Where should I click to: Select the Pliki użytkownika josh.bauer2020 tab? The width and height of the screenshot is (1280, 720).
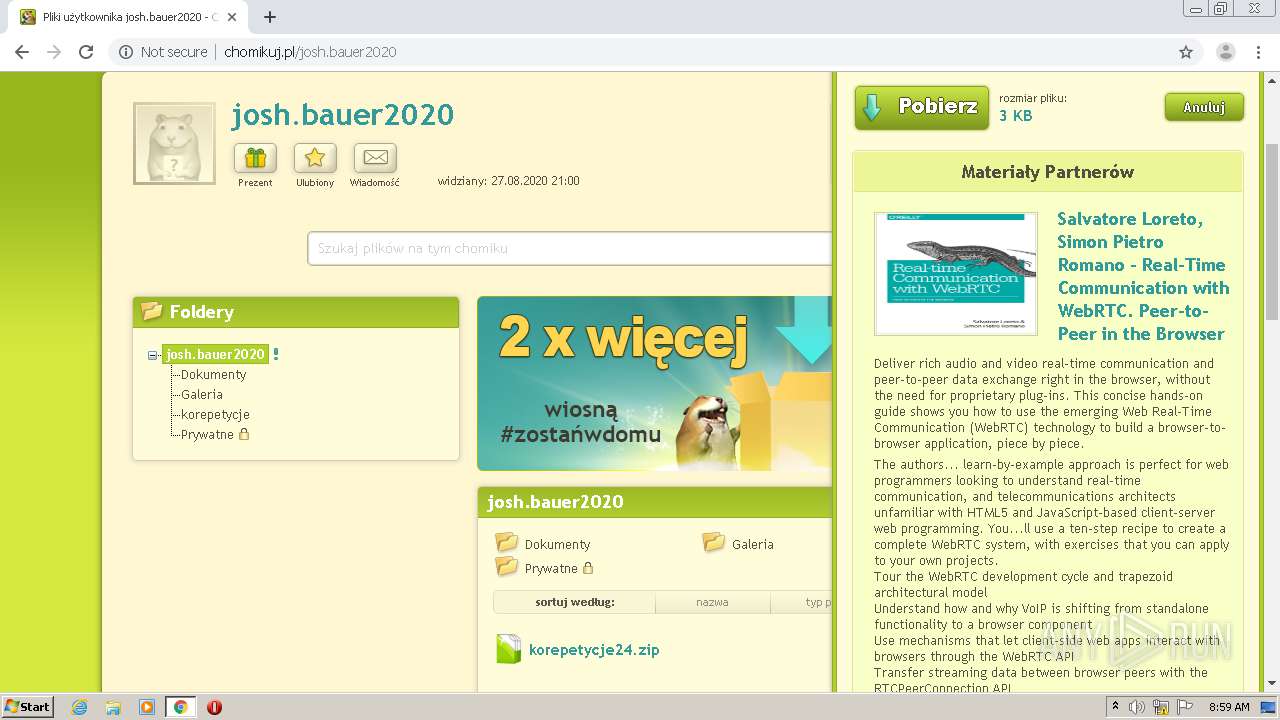[126, 17]
